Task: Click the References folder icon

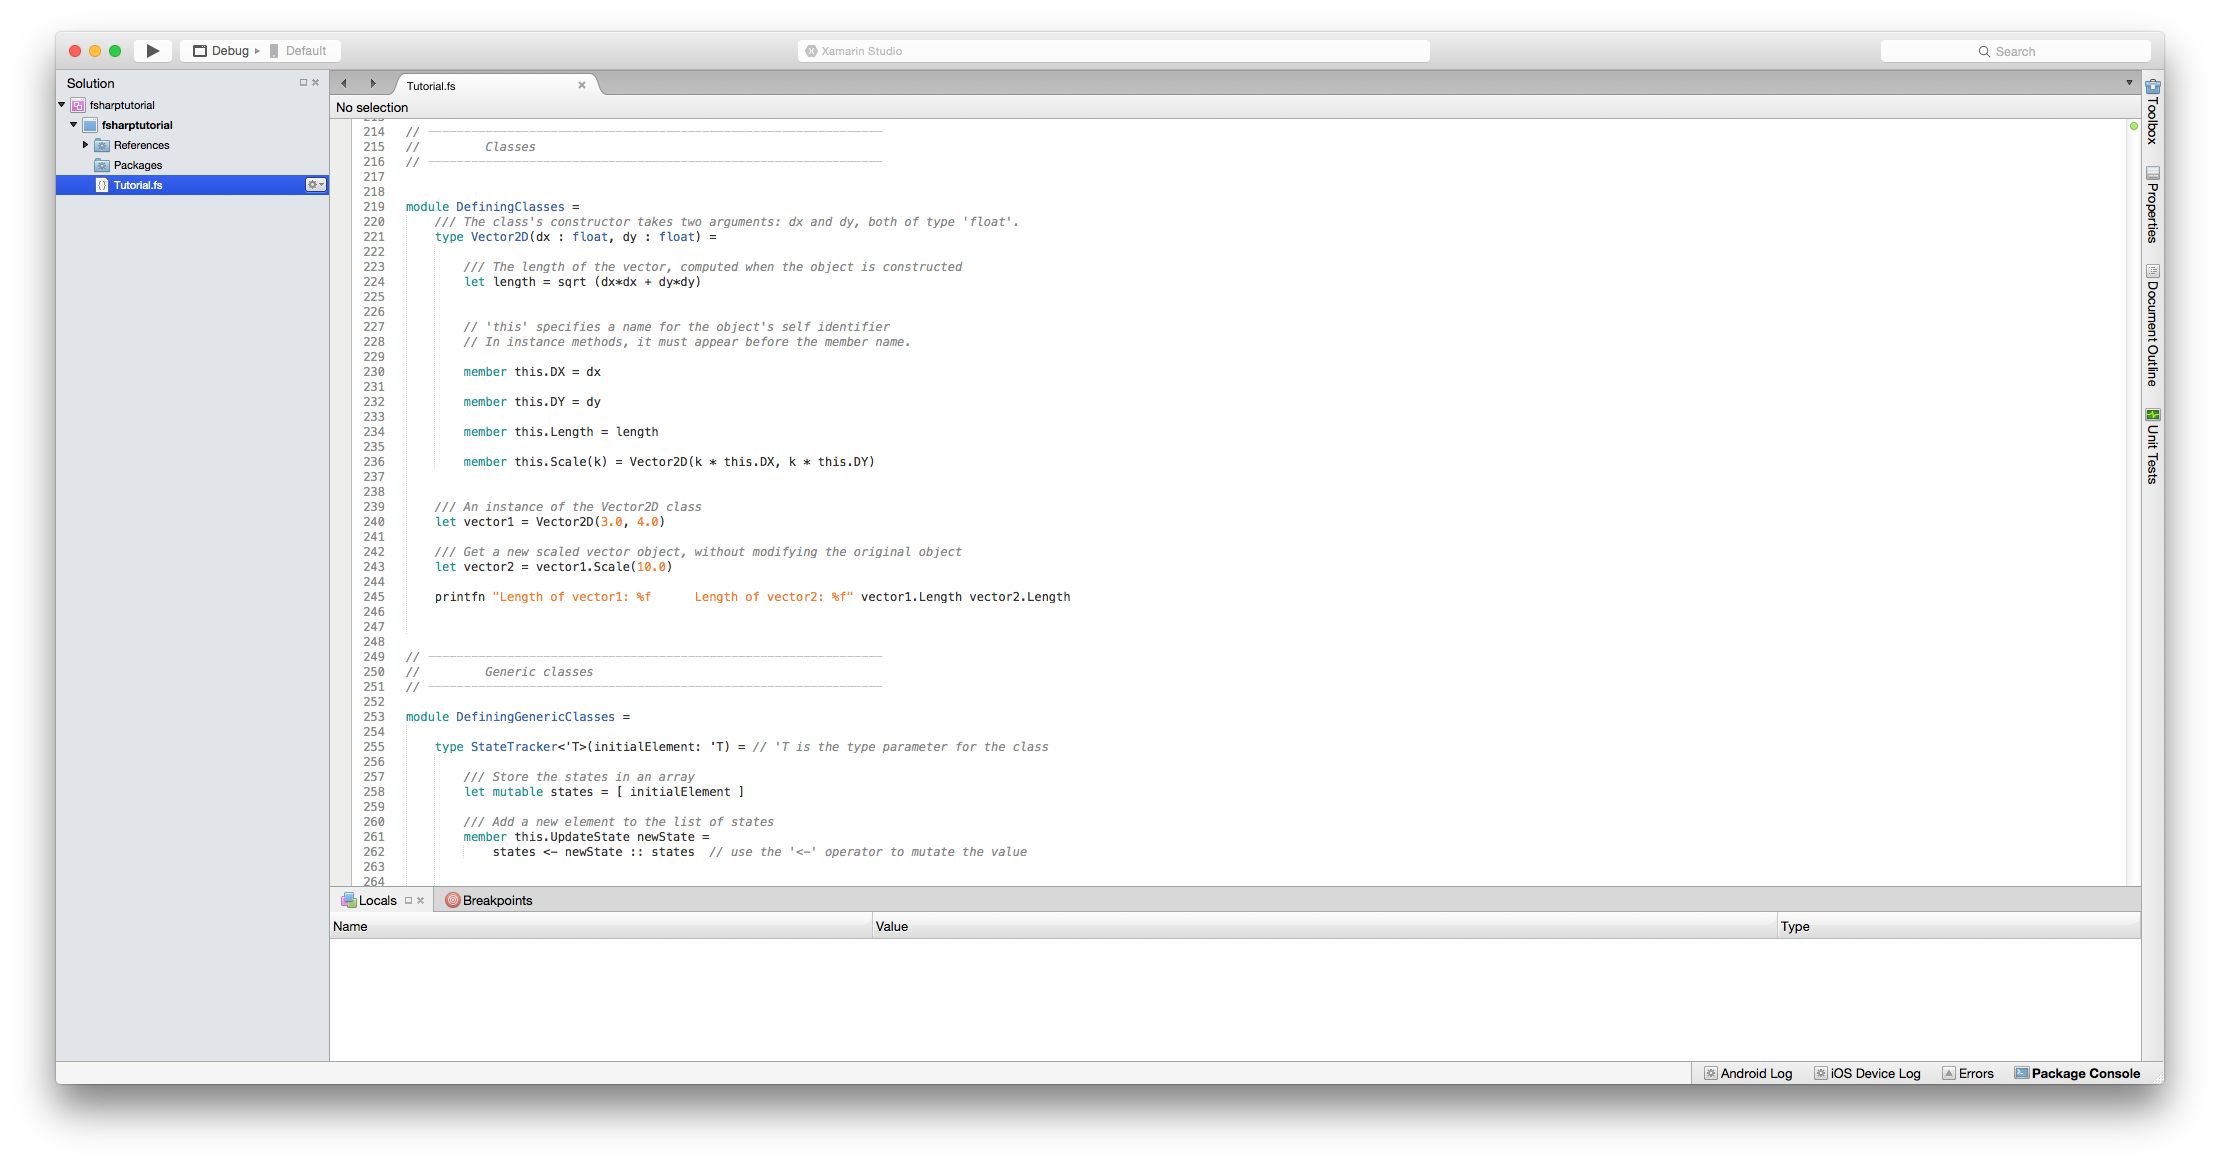Action: [102, 145]
